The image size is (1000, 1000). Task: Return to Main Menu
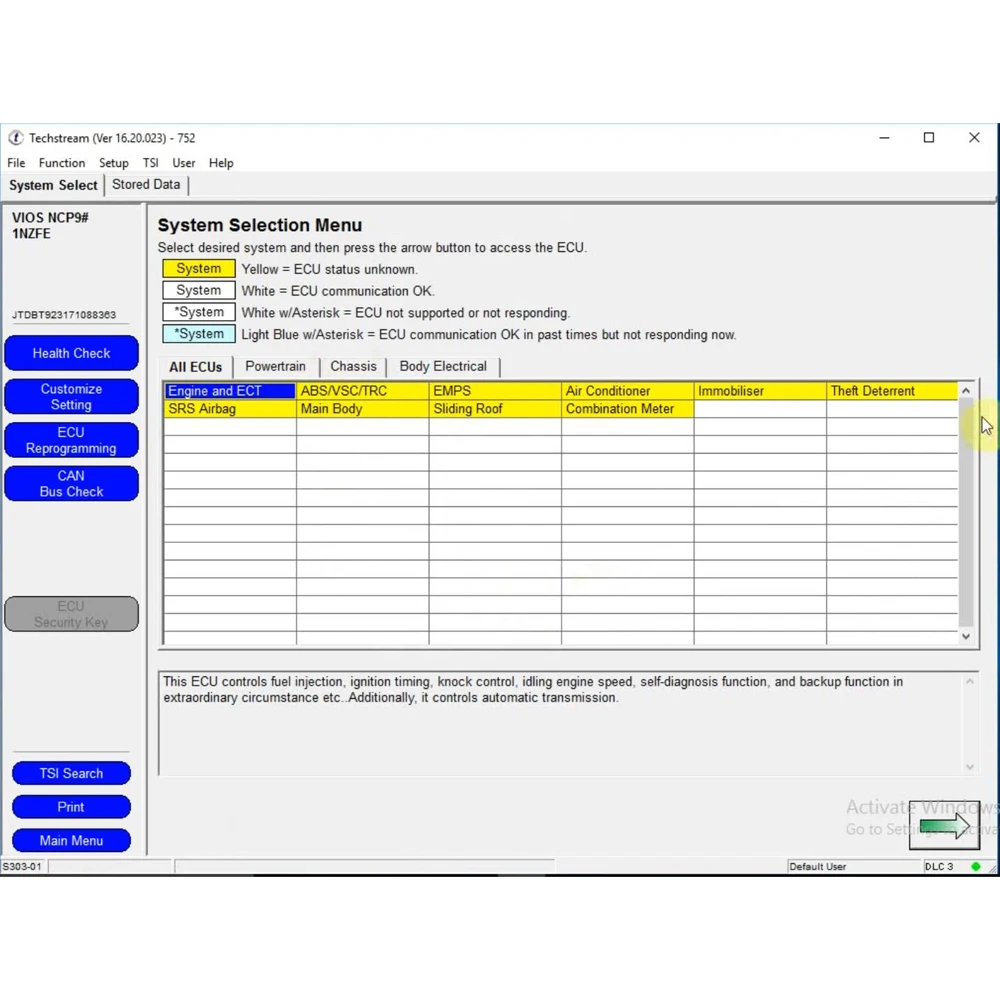coord(71,841)
